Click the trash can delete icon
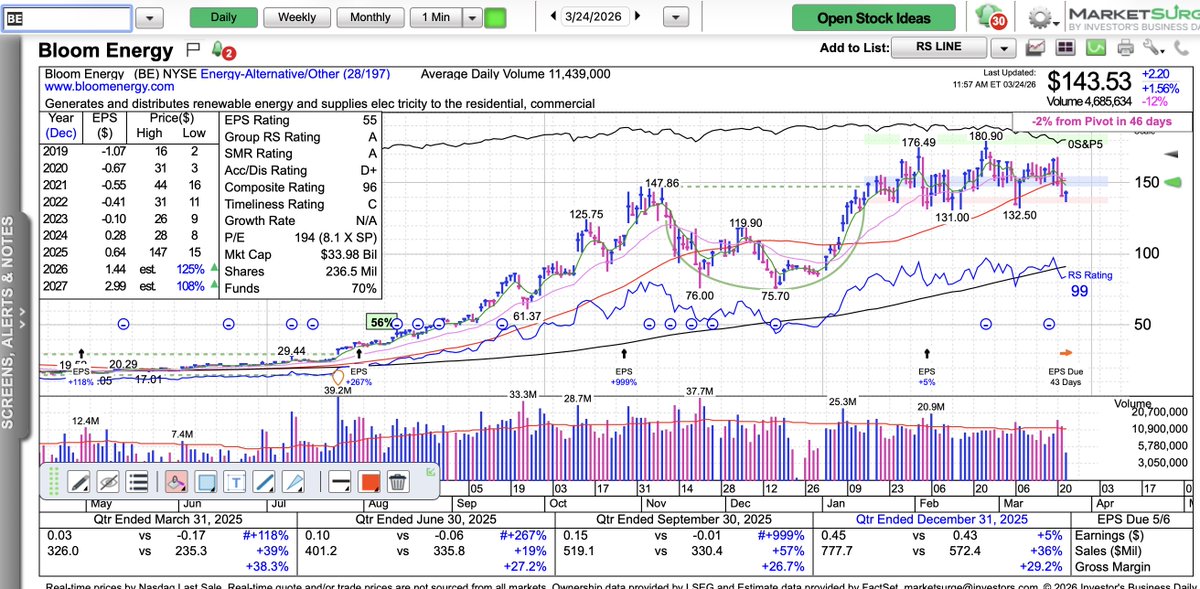Screen dimensions: 1200x589 (x=397, y=481)
